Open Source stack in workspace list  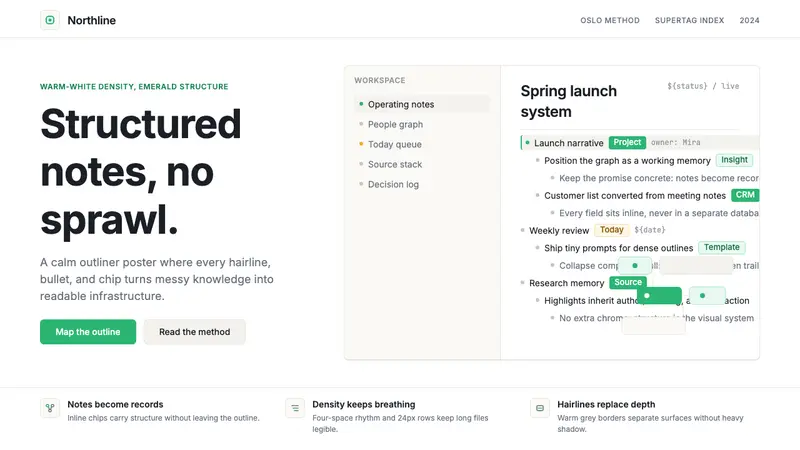(x=421, y=164)
